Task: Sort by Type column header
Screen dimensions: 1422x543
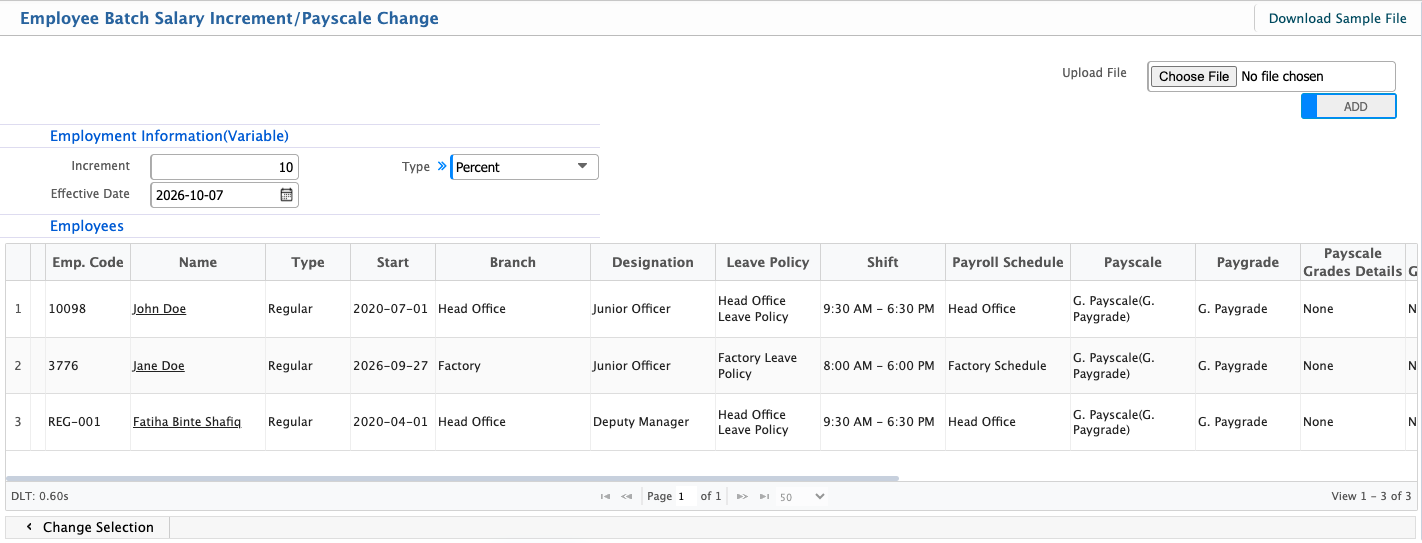Action: (308, 262)
